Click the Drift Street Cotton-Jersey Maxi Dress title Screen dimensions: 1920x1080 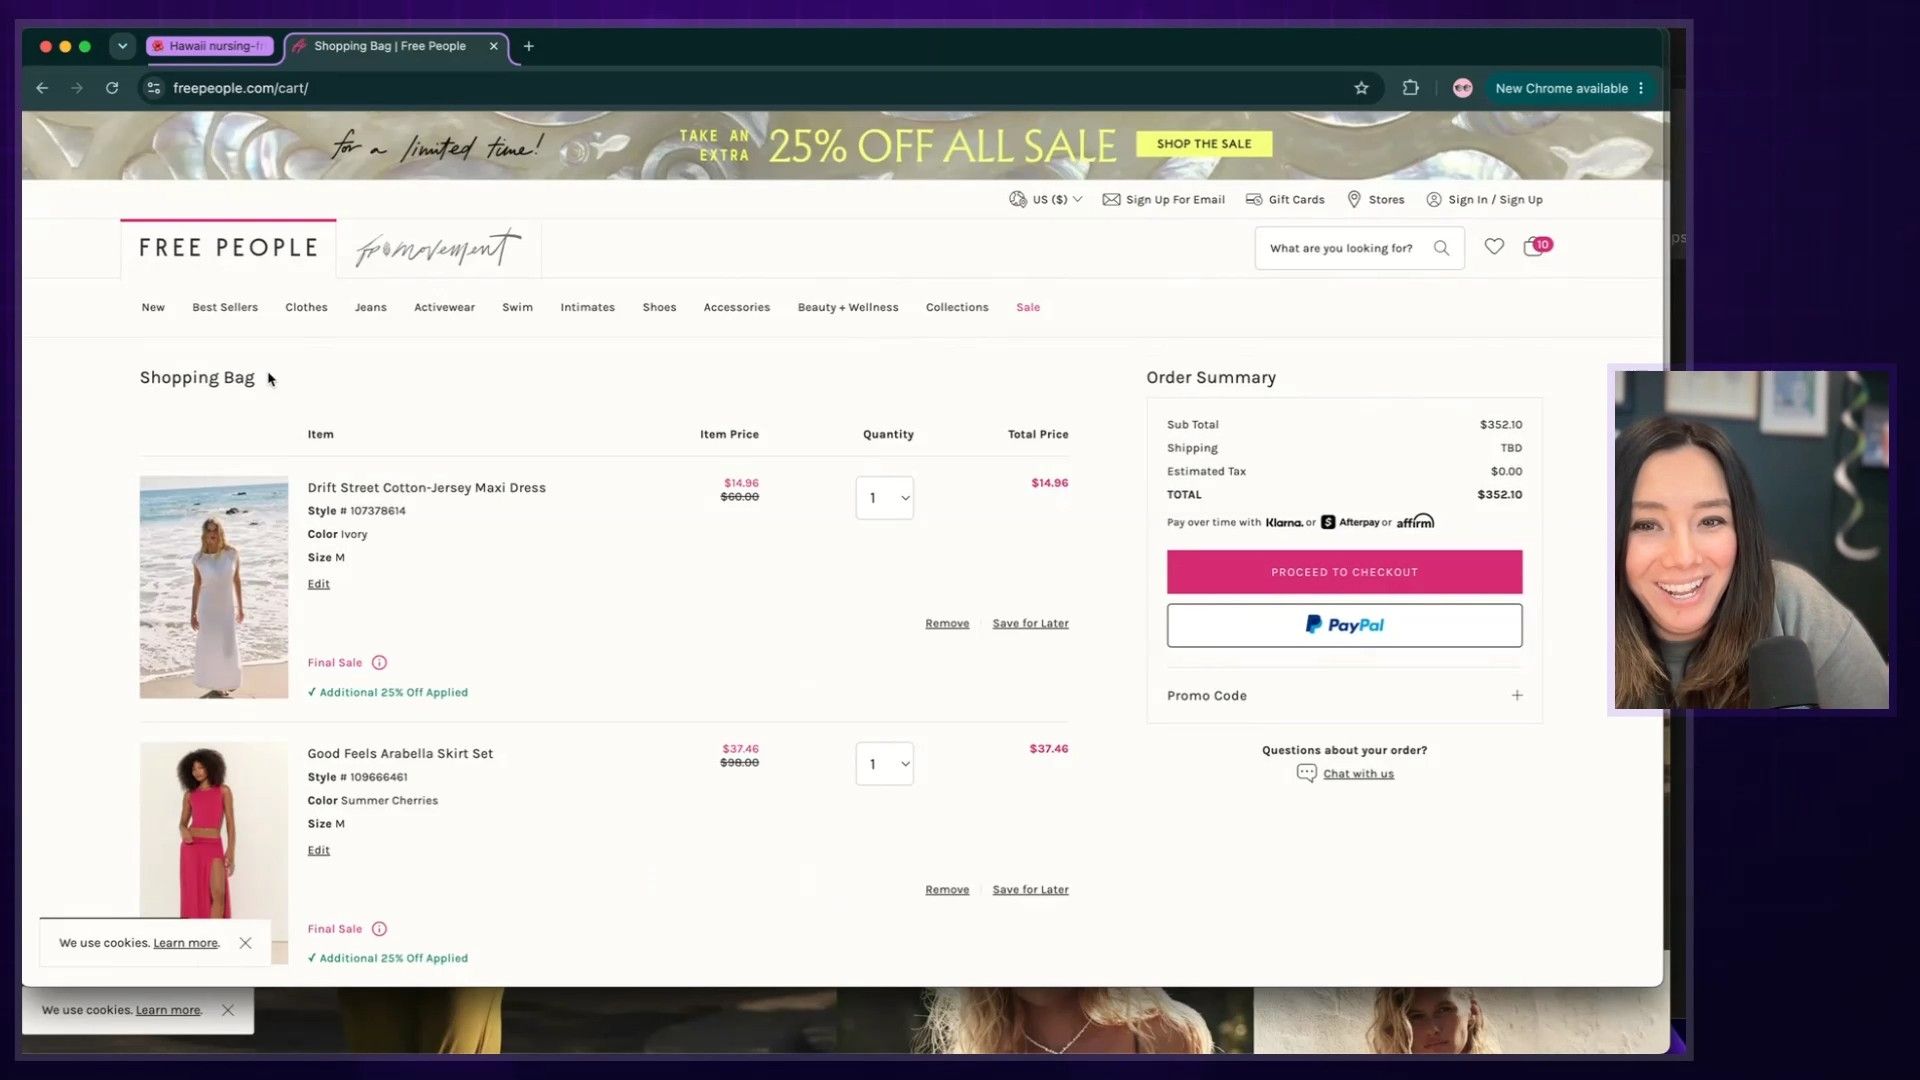[427, 488]
